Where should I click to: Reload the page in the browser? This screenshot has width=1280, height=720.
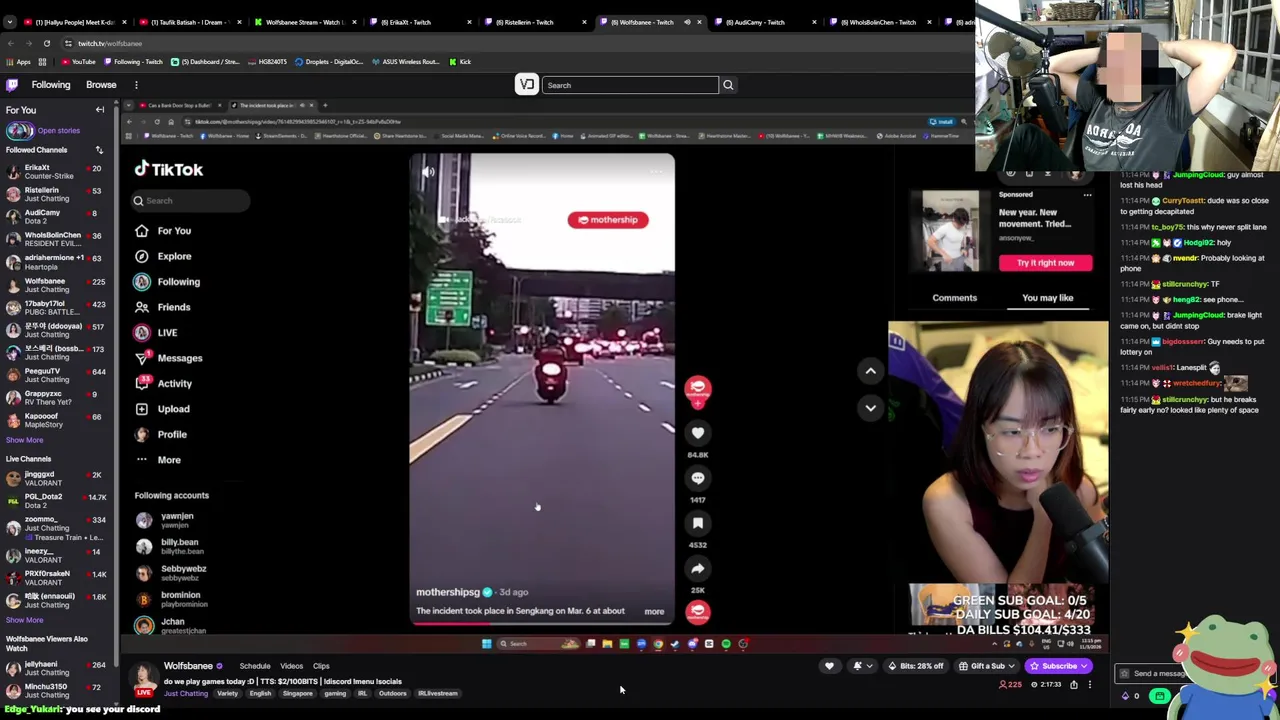pyautogui.click(x=46, y=43)
